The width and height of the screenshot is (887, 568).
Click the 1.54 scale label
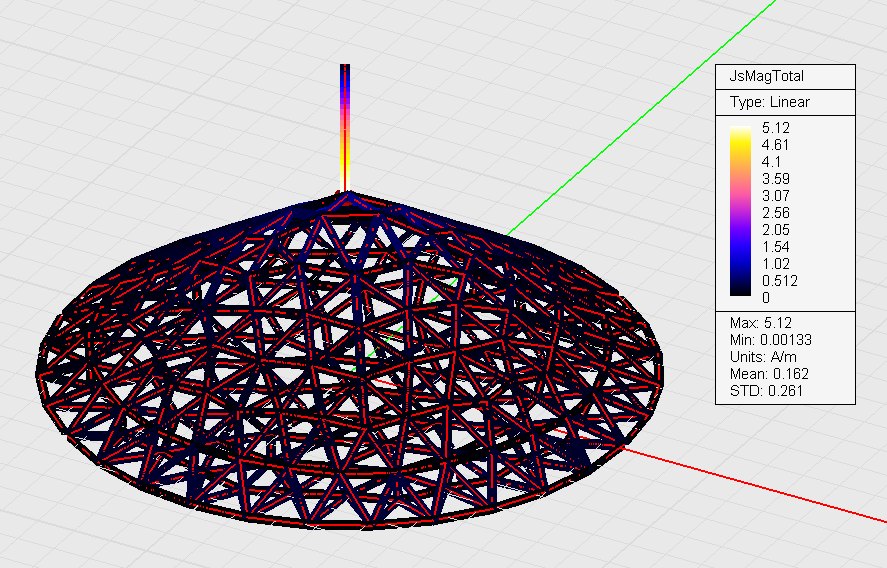point(776,247)
